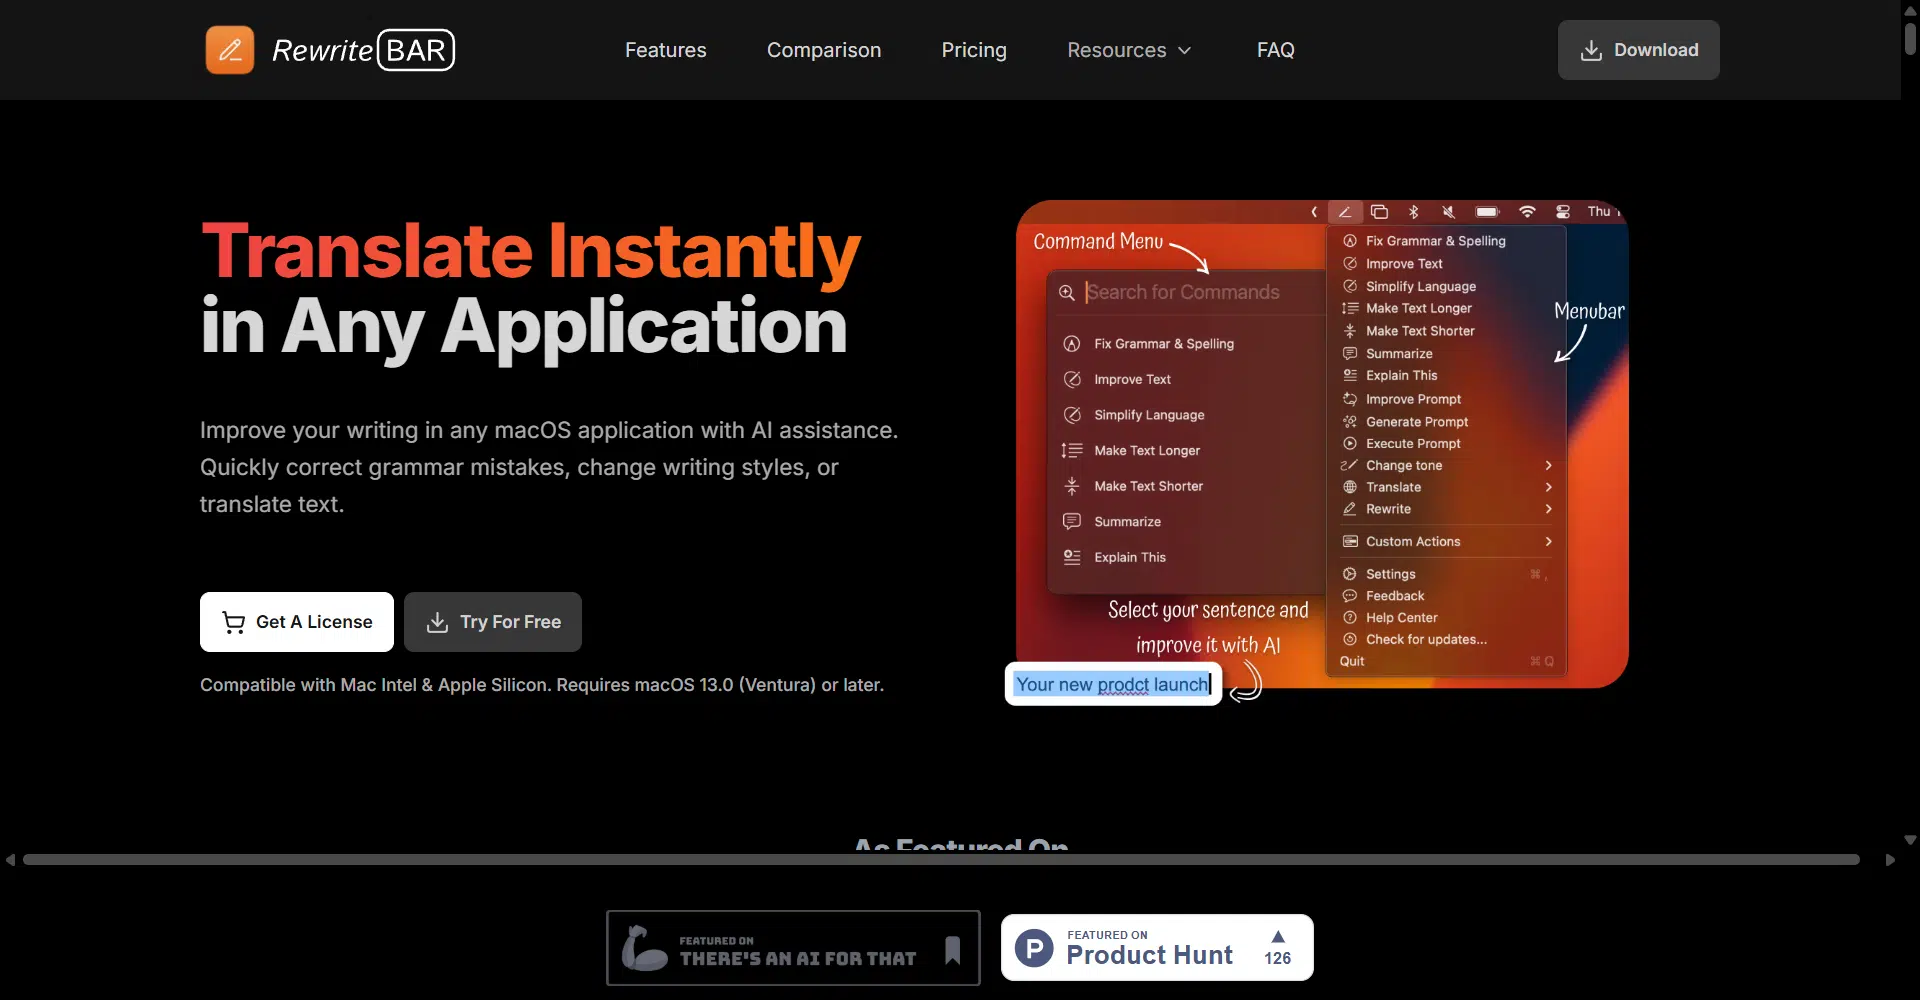
Task: Click the upvote triangle on Product Hunt badge
Action: pyautogui.click(x=1277, y=937)
